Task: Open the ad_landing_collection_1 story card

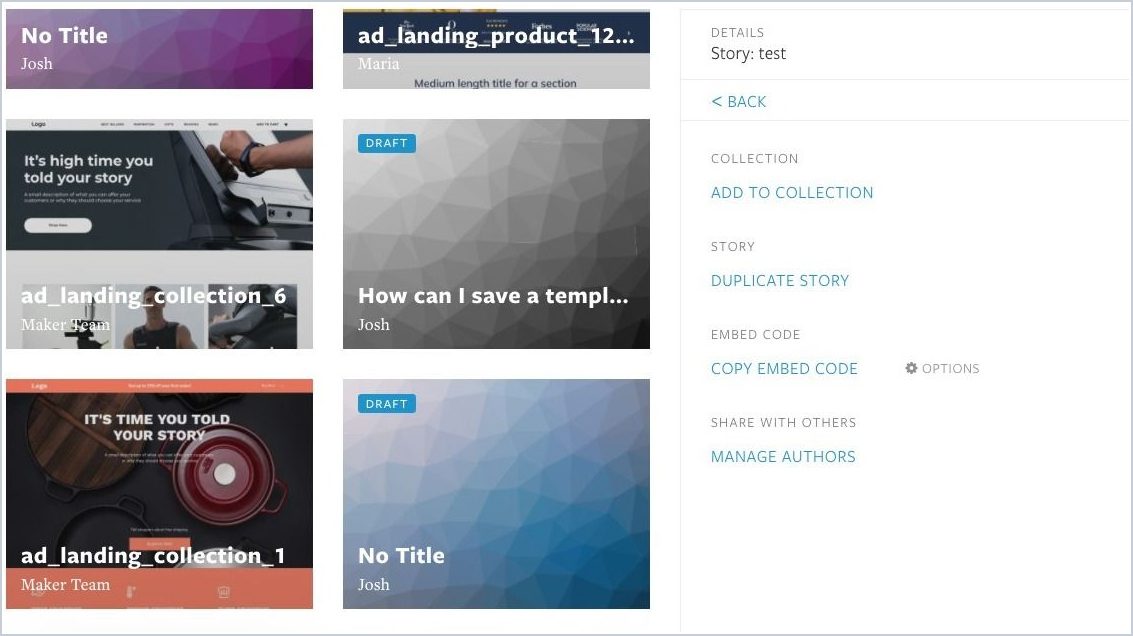Action: [x=160, y=494]
